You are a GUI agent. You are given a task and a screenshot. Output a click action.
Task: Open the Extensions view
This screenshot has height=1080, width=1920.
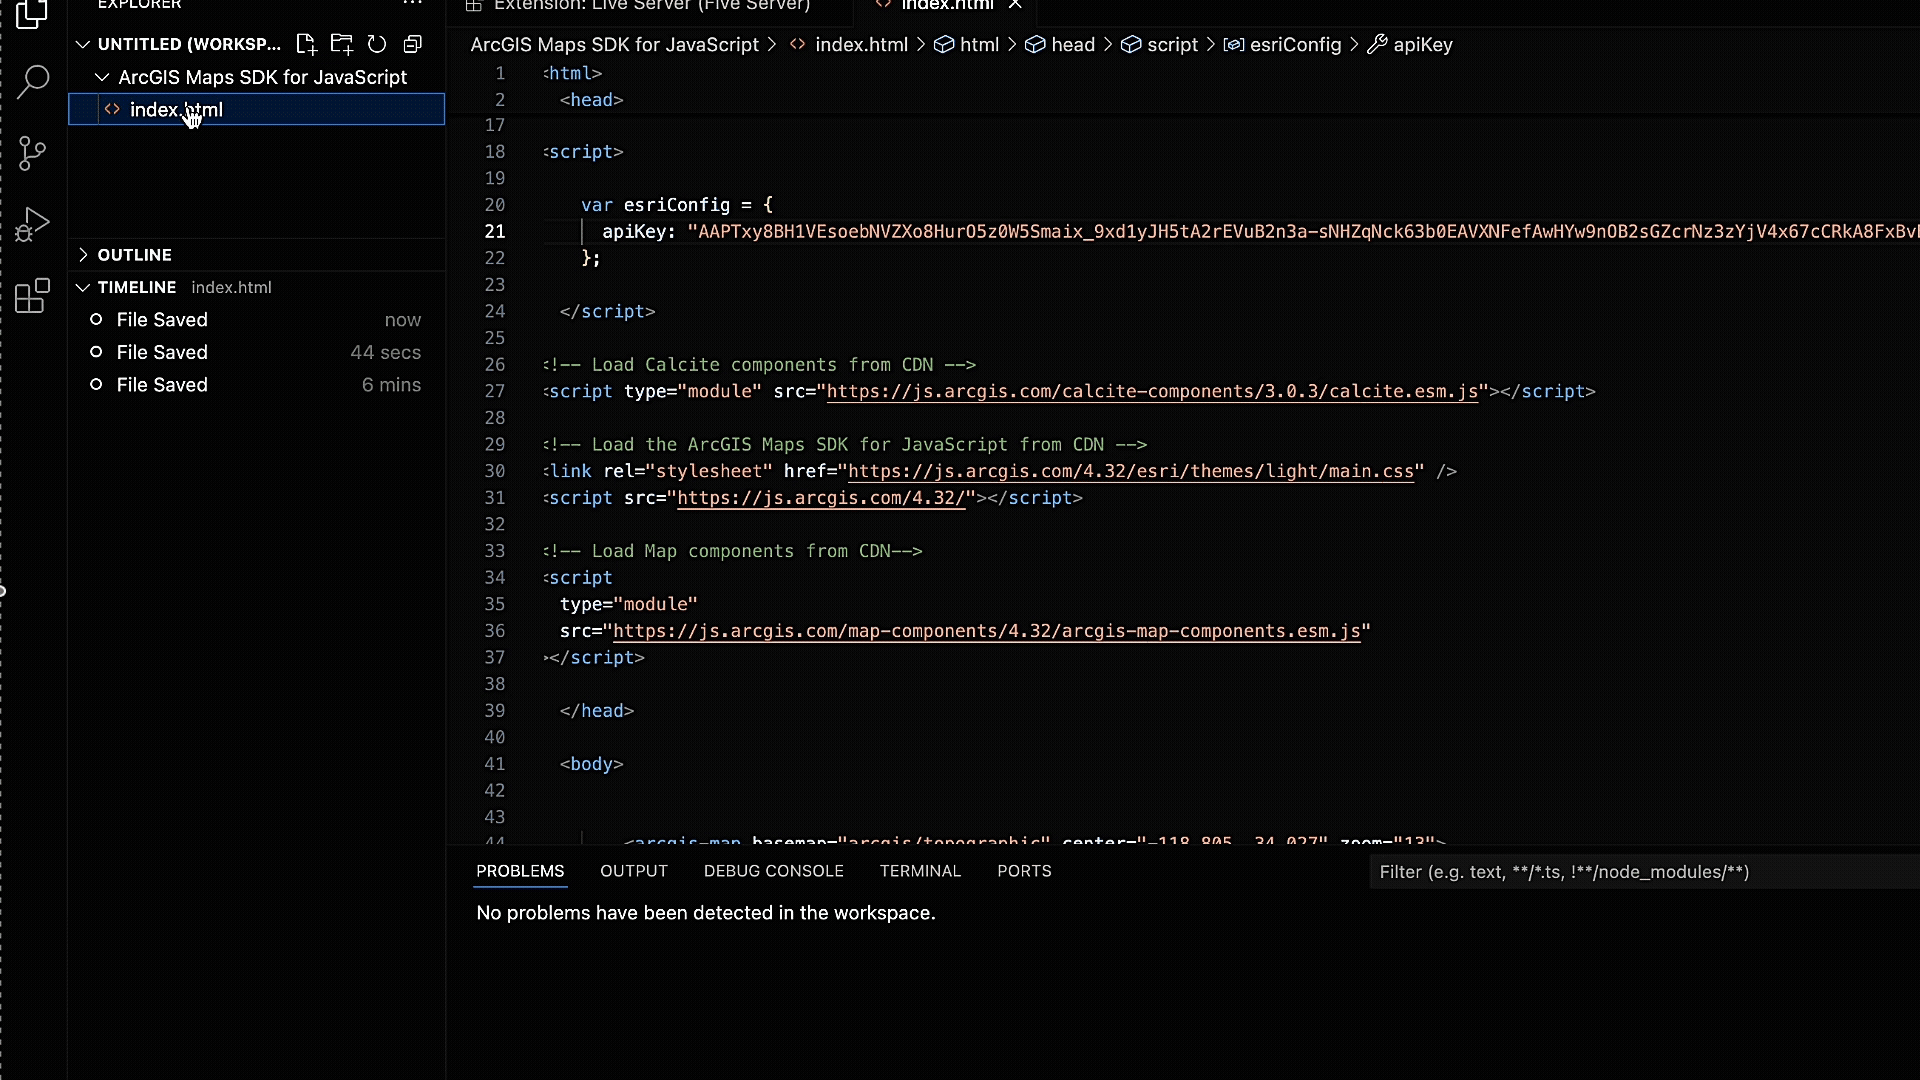[x=33, y=296]
